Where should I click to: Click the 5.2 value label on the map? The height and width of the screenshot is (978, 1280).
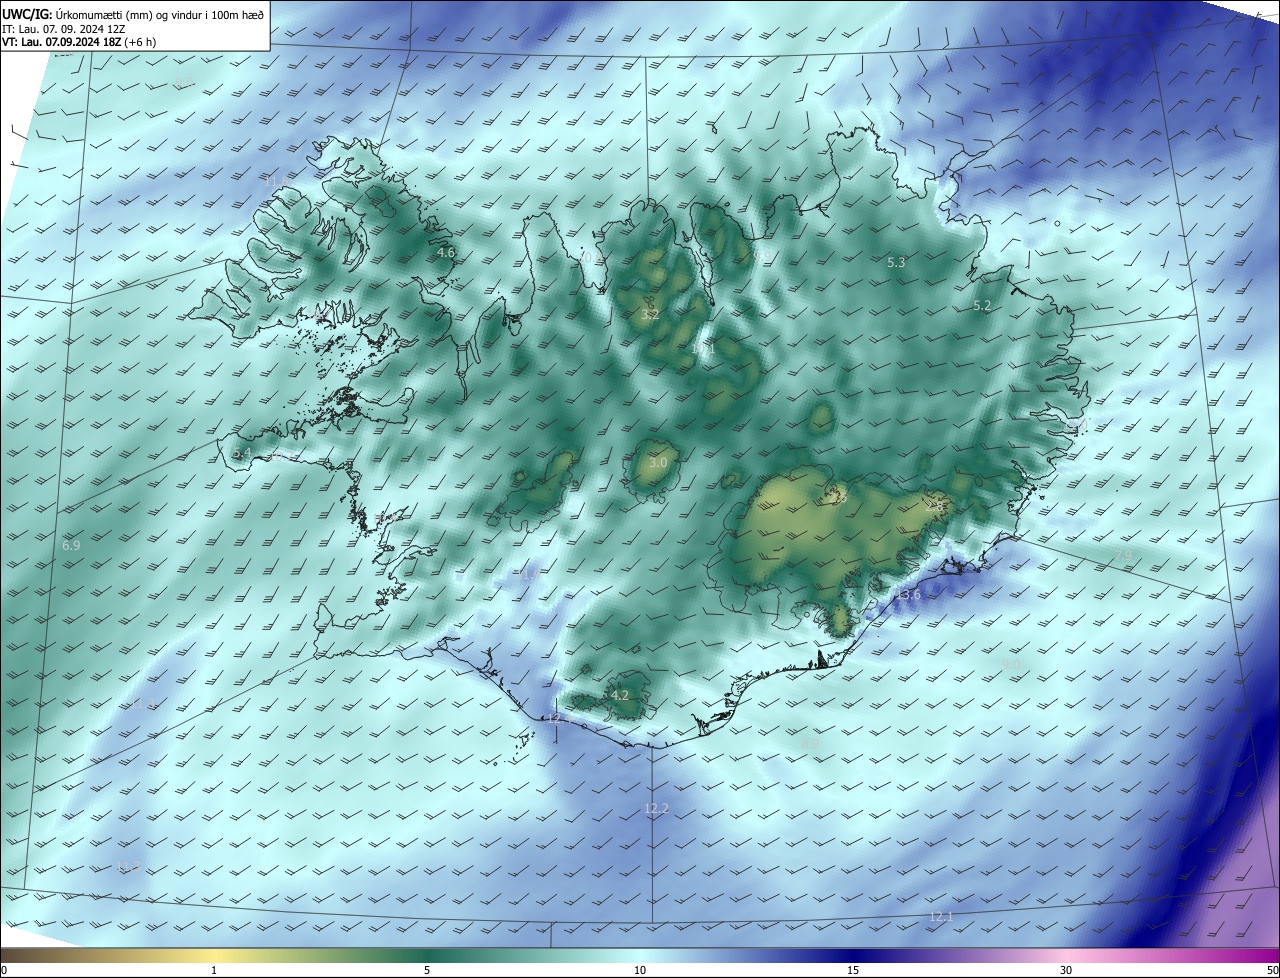coord(982,306)
